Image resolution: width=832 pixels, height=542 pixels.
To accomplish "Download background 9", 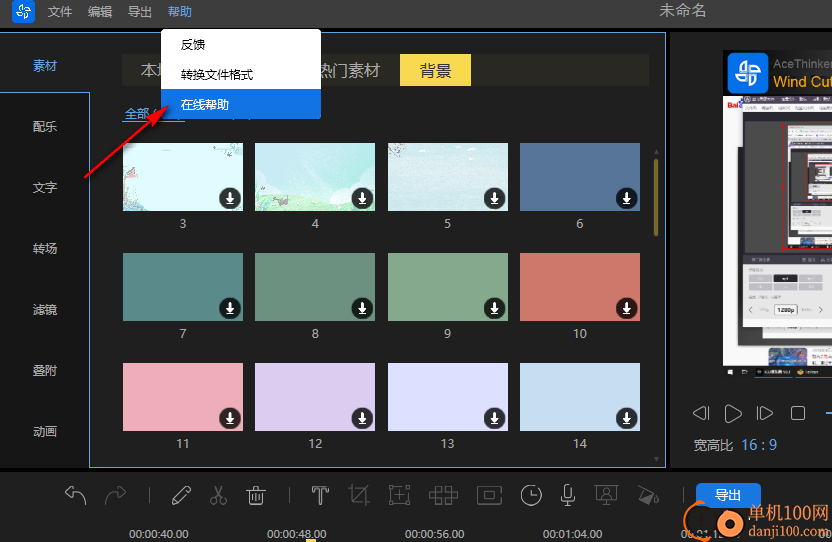I will click(x=494, y=308).
